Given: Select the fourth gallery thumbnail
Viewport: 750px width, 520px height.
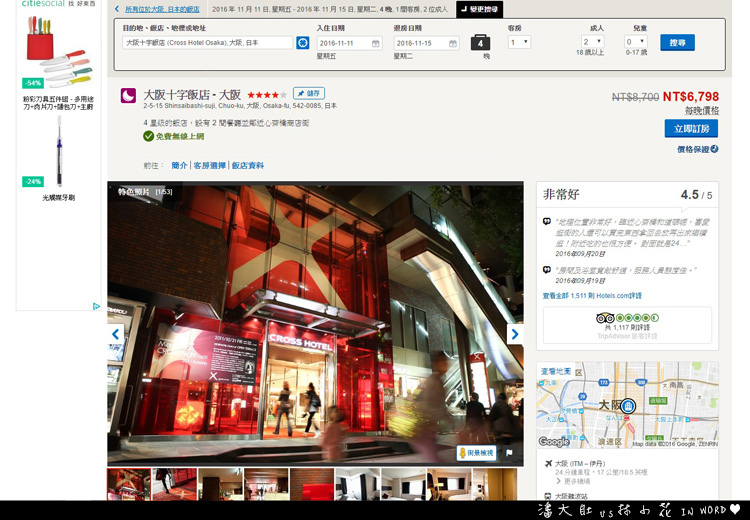Looking at the screenshot, I should pyautogui.click(x=266, y=485).
